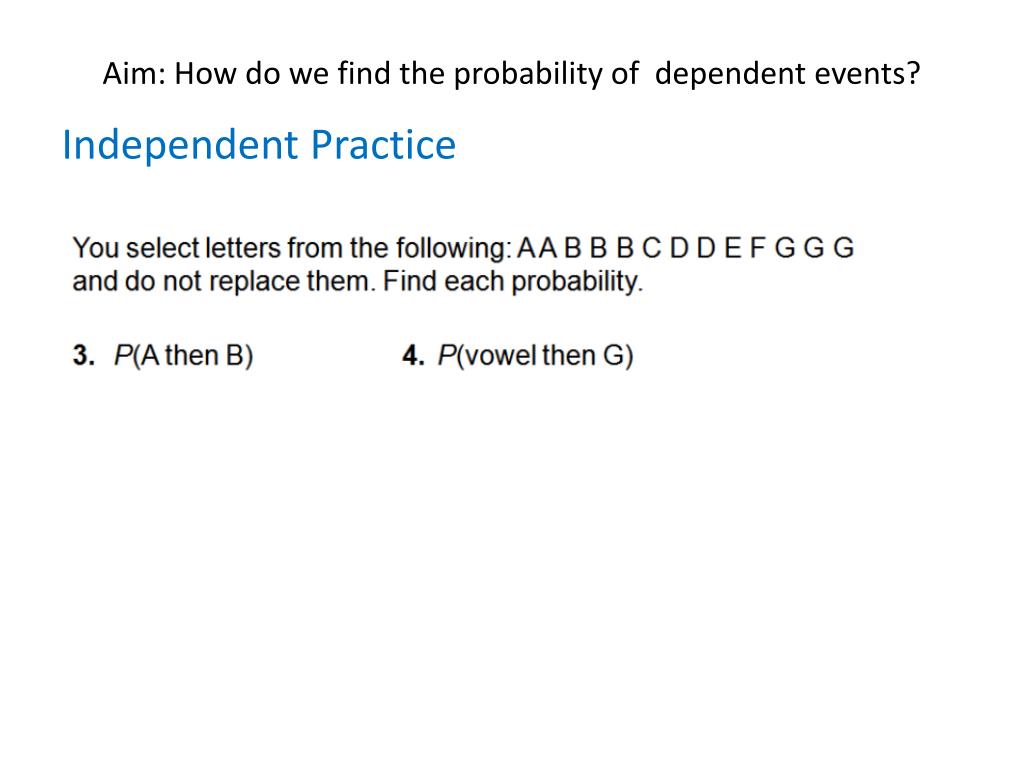
Task: Click 'dependent events?' in the title
Action: [788, 74]
